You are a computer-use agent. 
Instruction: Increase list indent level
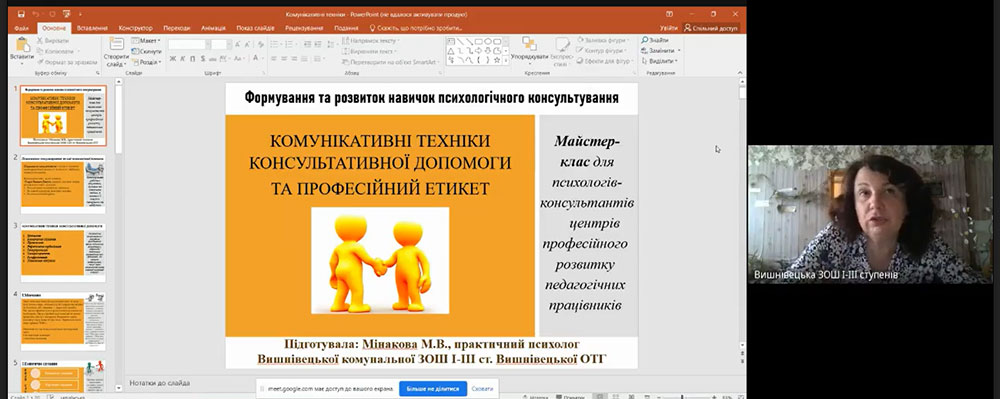(x=318, y=44)
